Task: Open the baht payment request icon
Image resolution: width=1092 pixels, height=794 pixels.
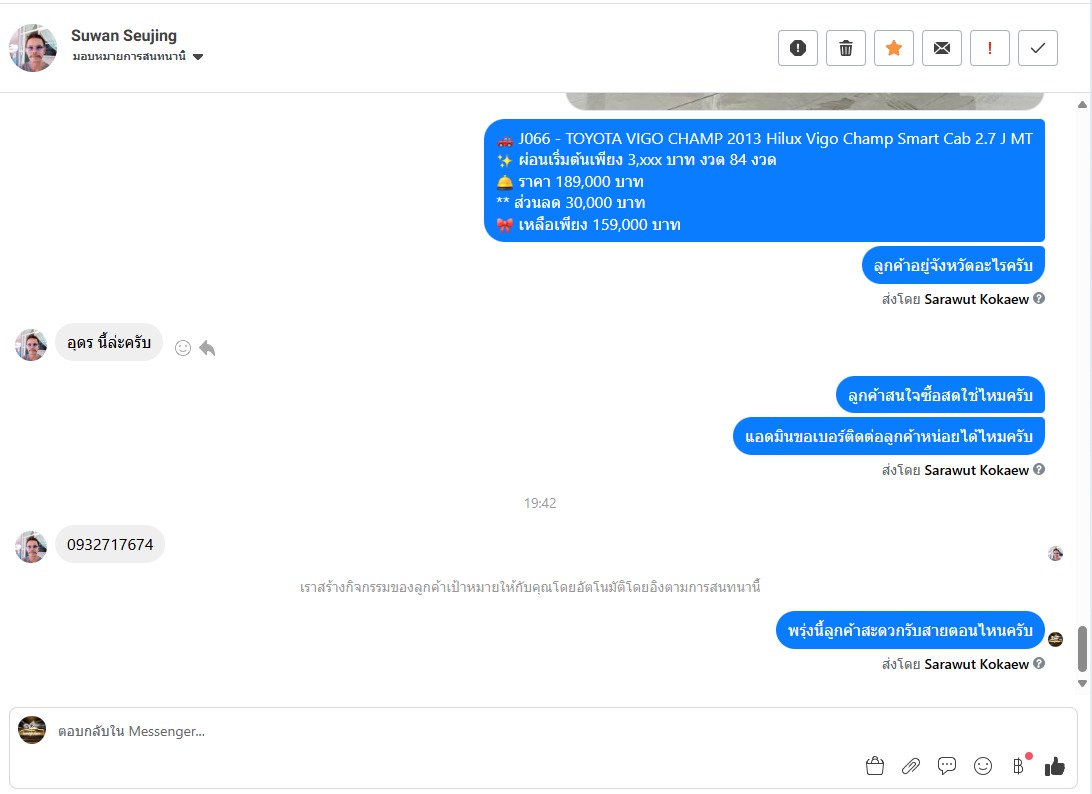Action: point(1019,766)
